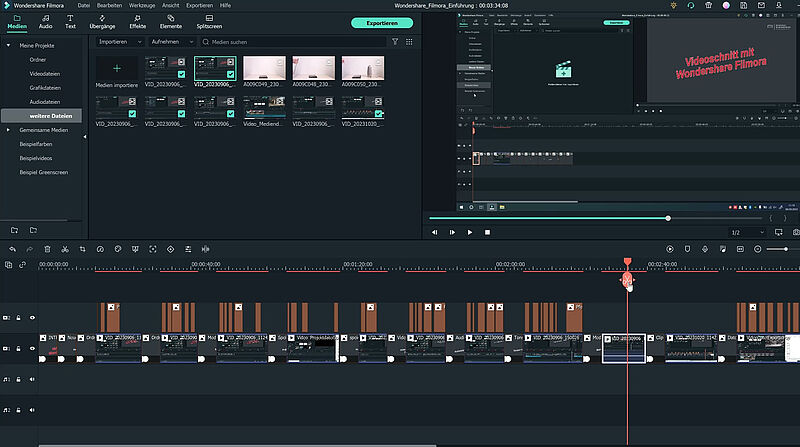Switch to the Audio tab
Viewport: 800px width, 447px height.
[45, 21]
